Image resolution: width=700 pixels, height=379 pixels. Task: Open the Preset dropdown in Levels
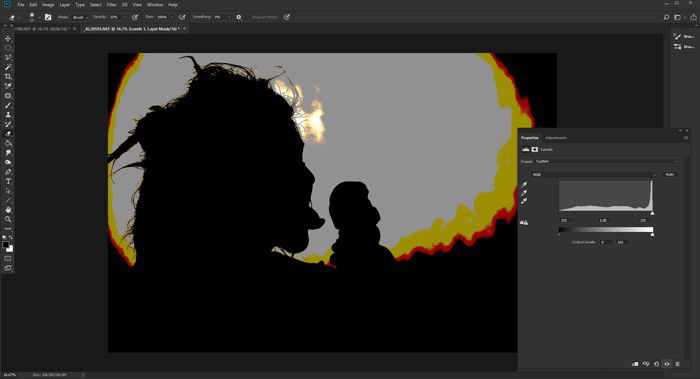coord(606,161)
